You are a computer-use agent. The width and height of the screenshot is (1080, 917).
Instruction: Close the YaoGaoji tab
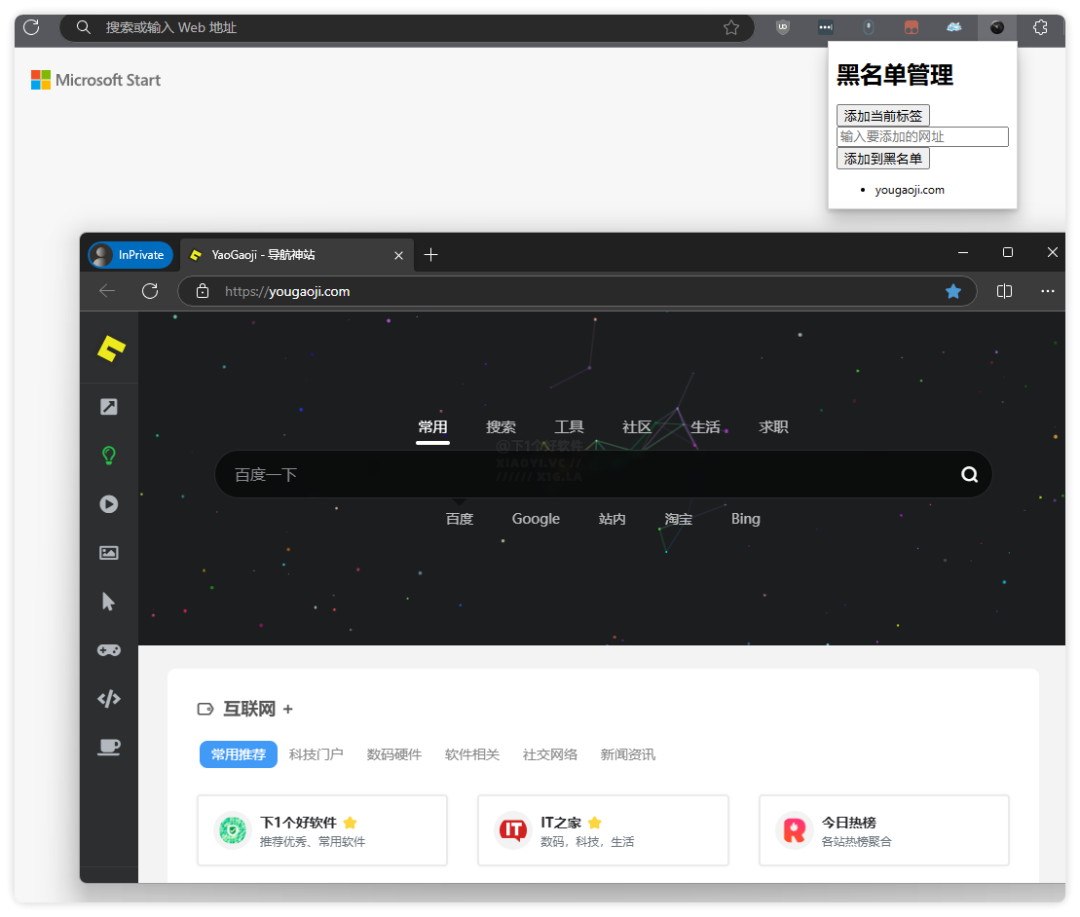399,256
